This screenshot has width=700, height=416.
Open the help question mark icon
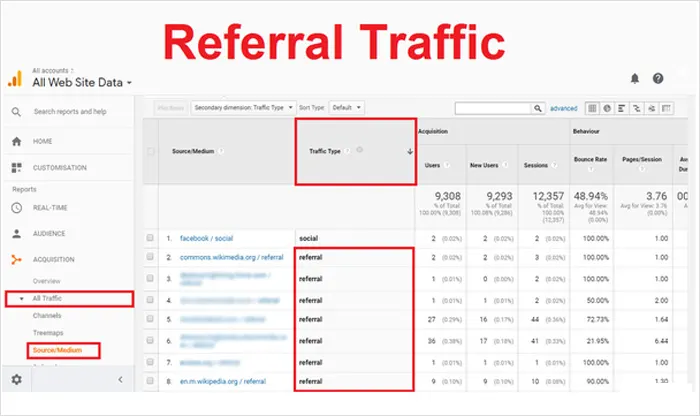pos(658,79)
